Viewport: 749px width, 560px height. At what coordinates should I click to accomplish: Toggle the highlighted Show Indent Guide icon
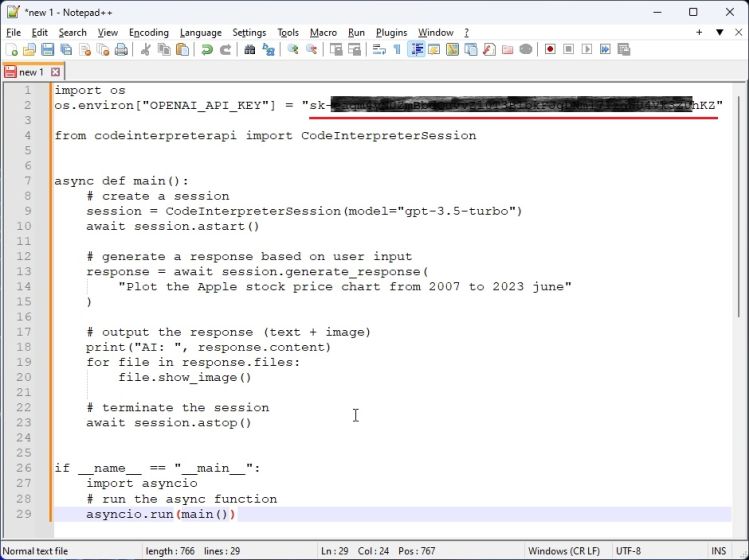(x=416, y=50)
